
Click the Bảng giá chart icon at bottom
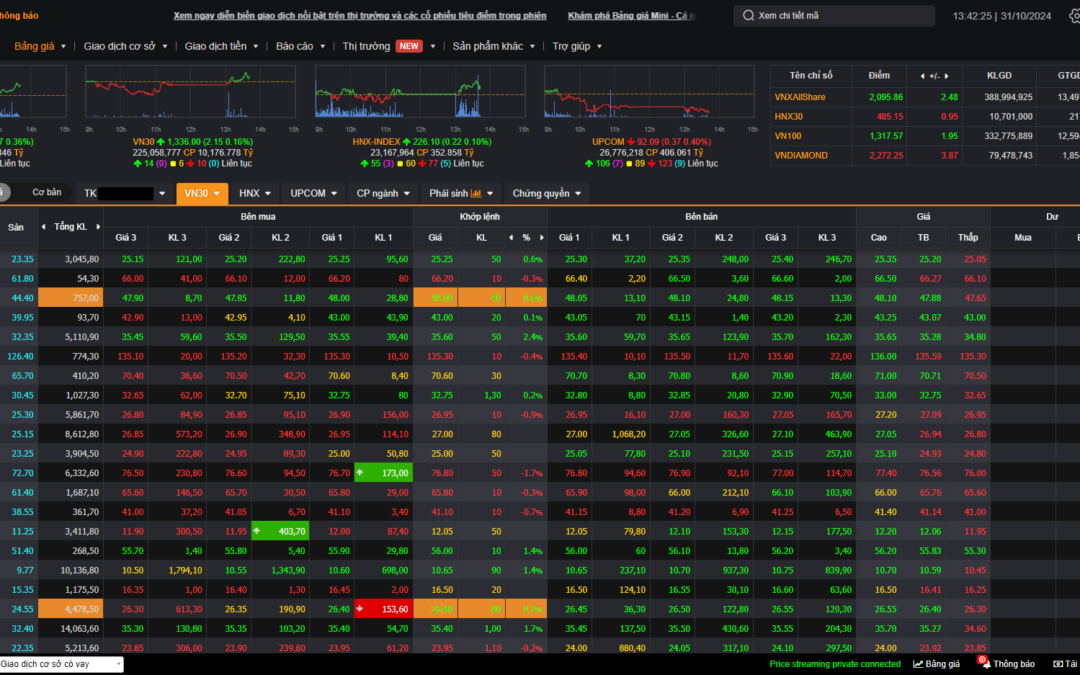point(919,664)
